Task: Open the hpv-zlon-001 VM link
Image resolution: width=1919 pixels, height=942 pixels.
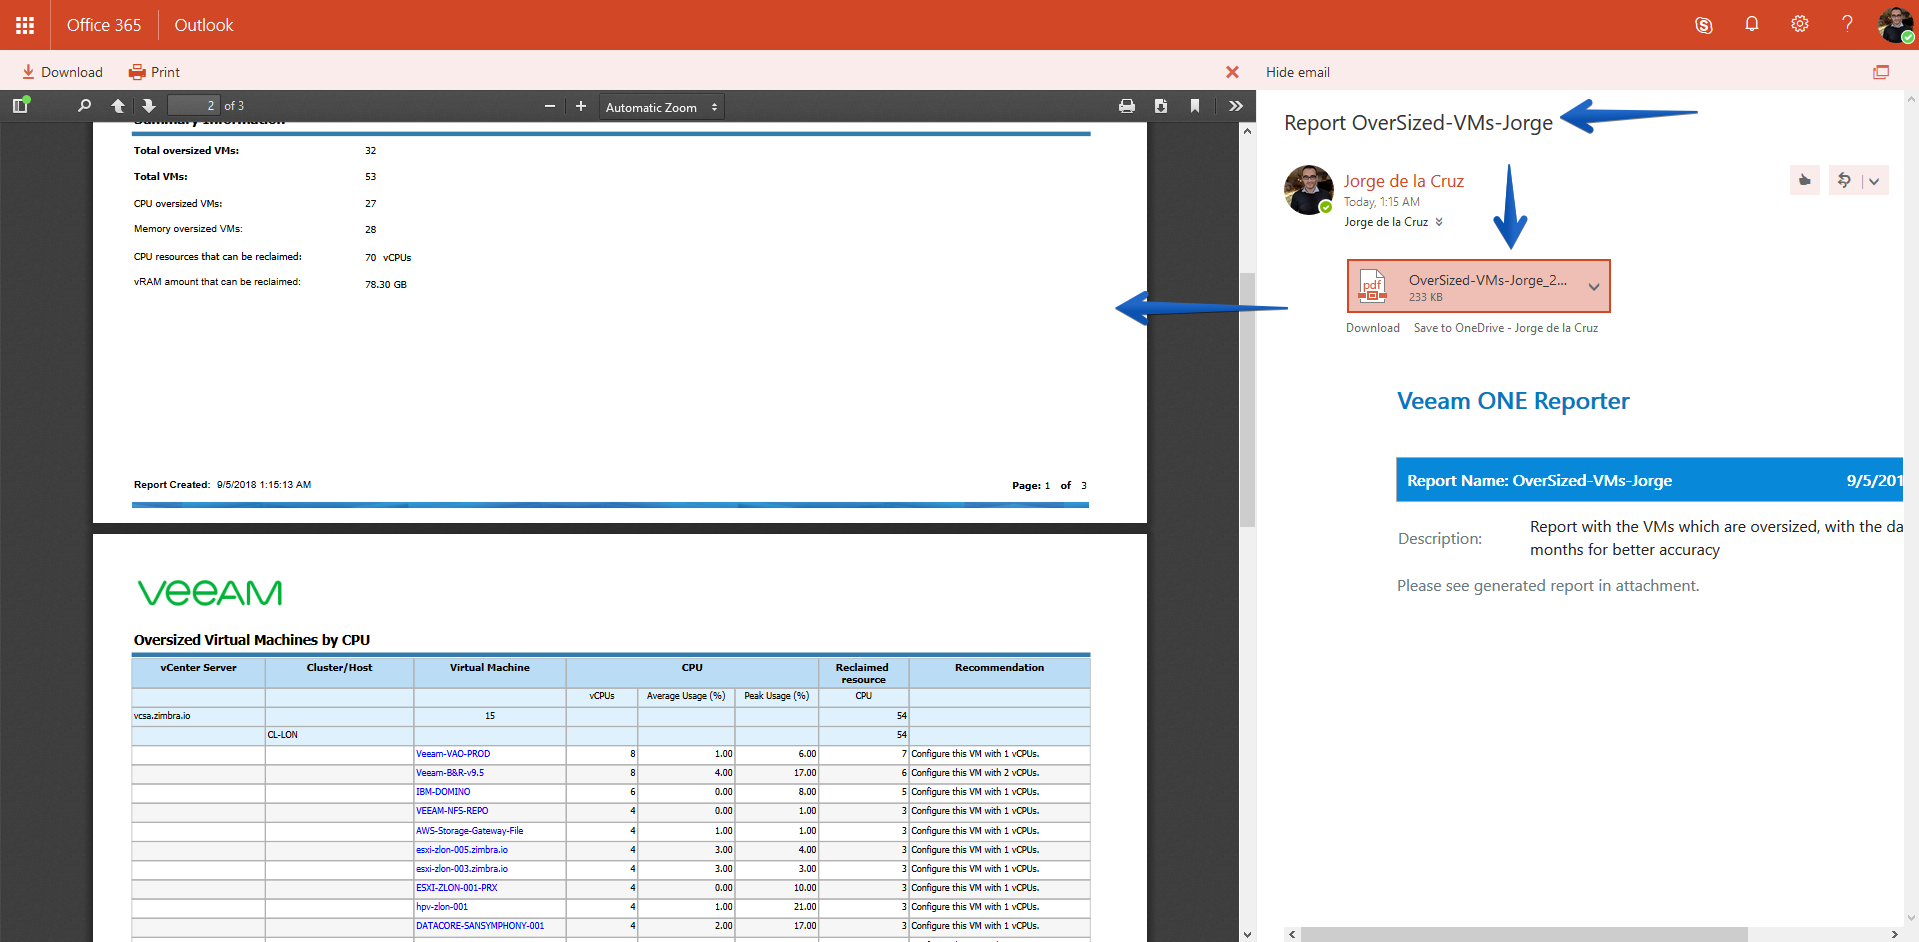Action: (x=442, y=907)
